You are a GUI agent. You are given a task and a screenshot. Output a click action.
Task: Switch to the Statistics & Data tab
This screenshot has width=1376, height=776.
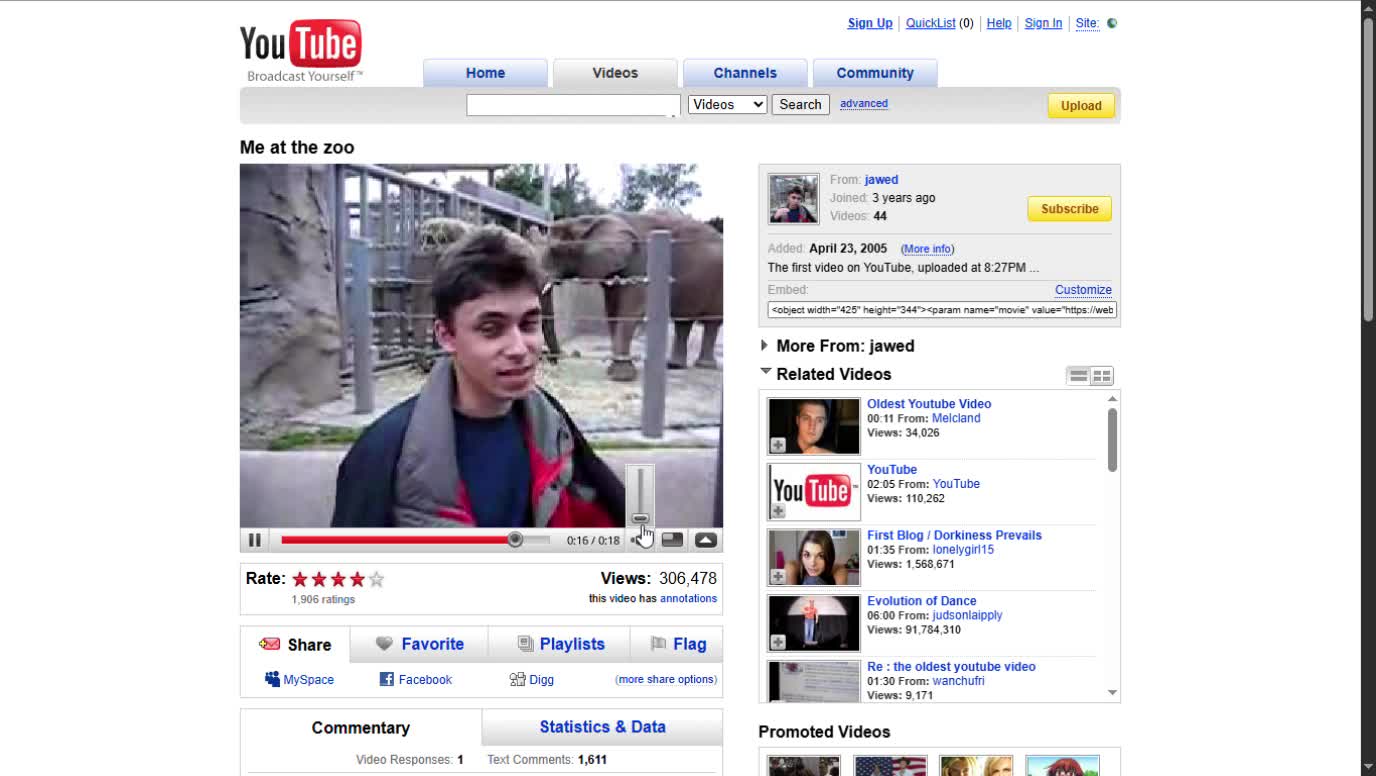(602, 727)
